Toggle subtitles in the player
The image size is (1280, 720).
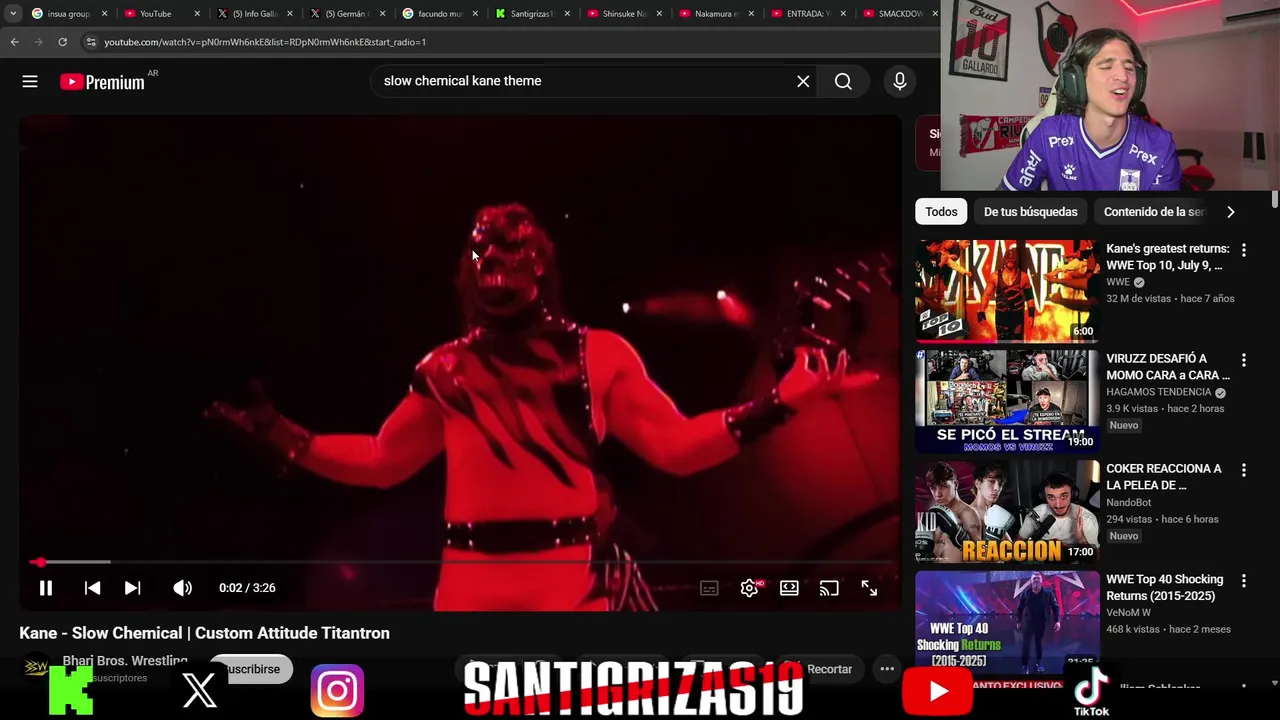[709, 588]
